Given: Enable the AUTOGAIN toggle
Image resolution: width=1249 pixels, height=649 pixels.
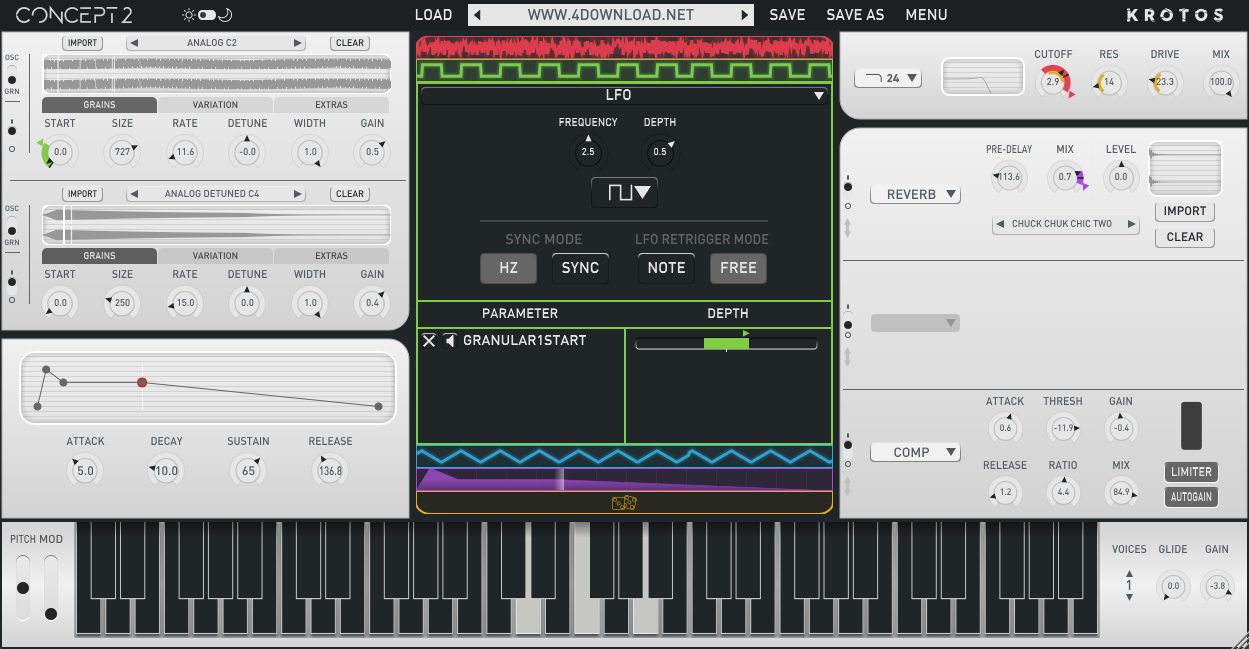Looking at the screenshot, I should point(1191,497).
